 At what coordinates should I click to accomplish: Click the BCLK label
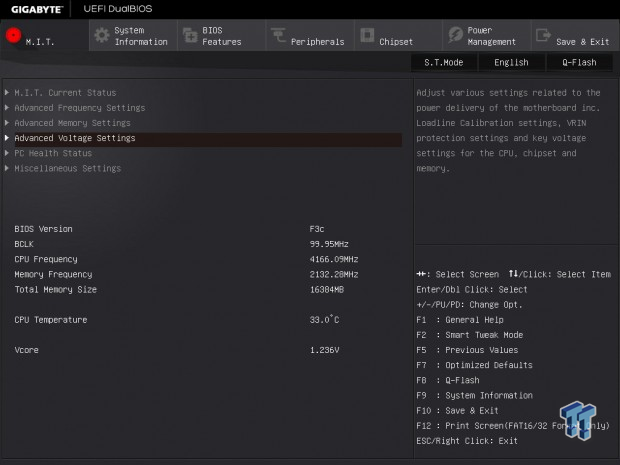point(24,244)
